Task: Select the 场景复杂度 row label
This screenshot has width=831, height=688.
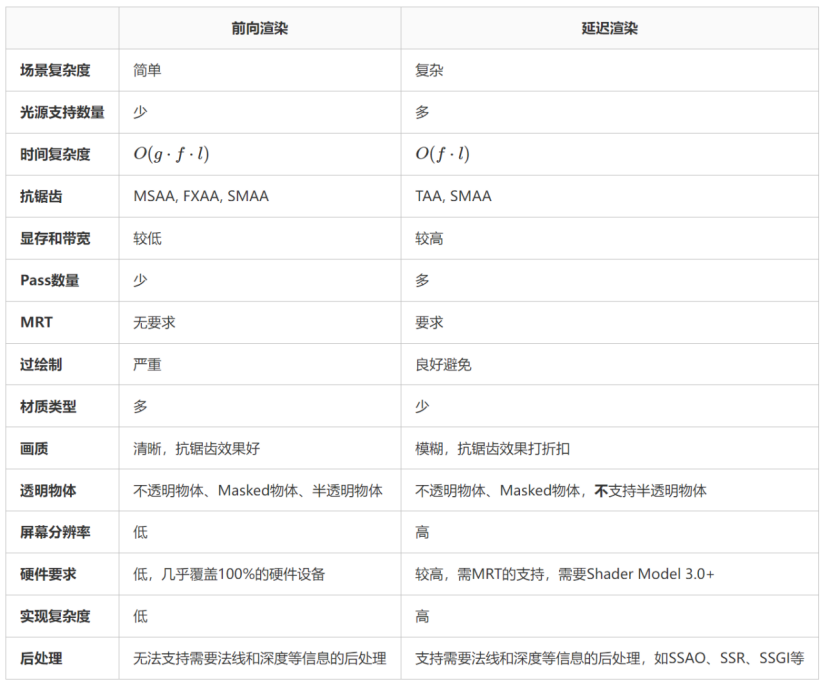Action: pyautogui.click(x=55, y=70)
